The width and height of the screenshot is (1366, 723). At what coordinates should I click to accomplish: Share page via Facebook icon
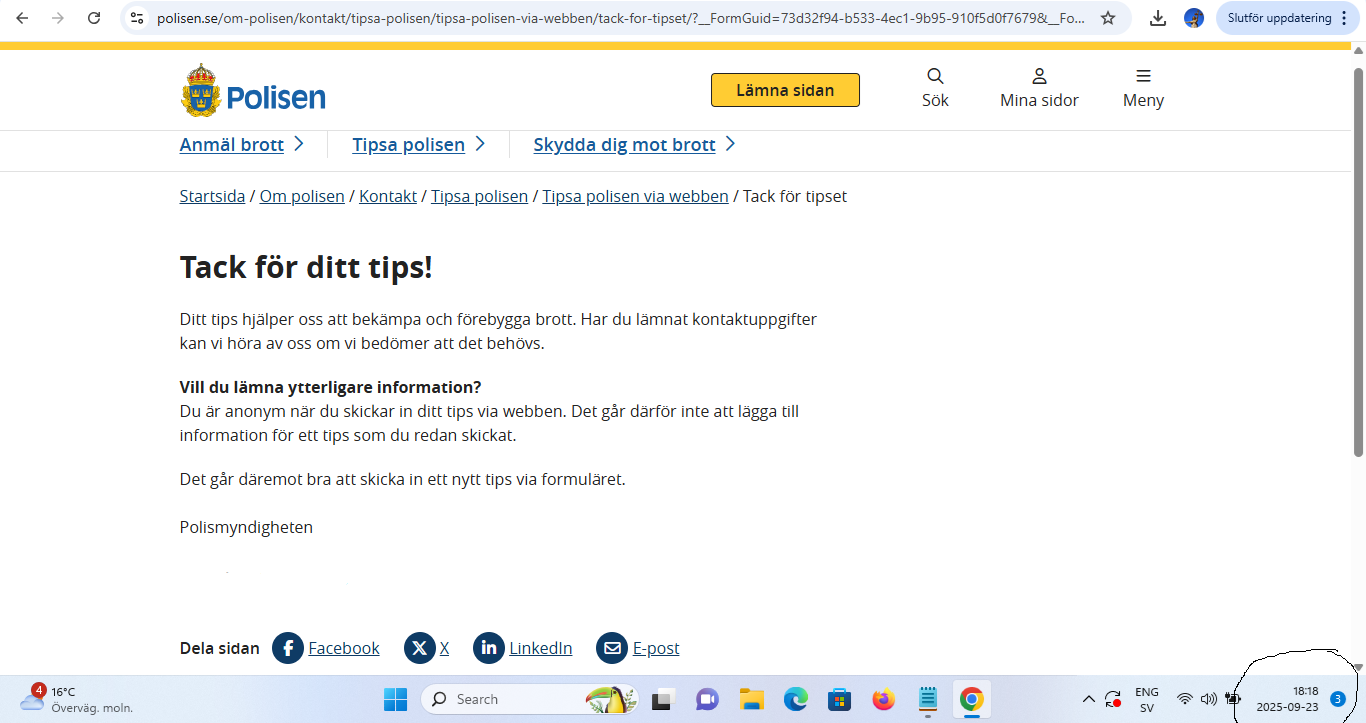click(x=288, y=648)
